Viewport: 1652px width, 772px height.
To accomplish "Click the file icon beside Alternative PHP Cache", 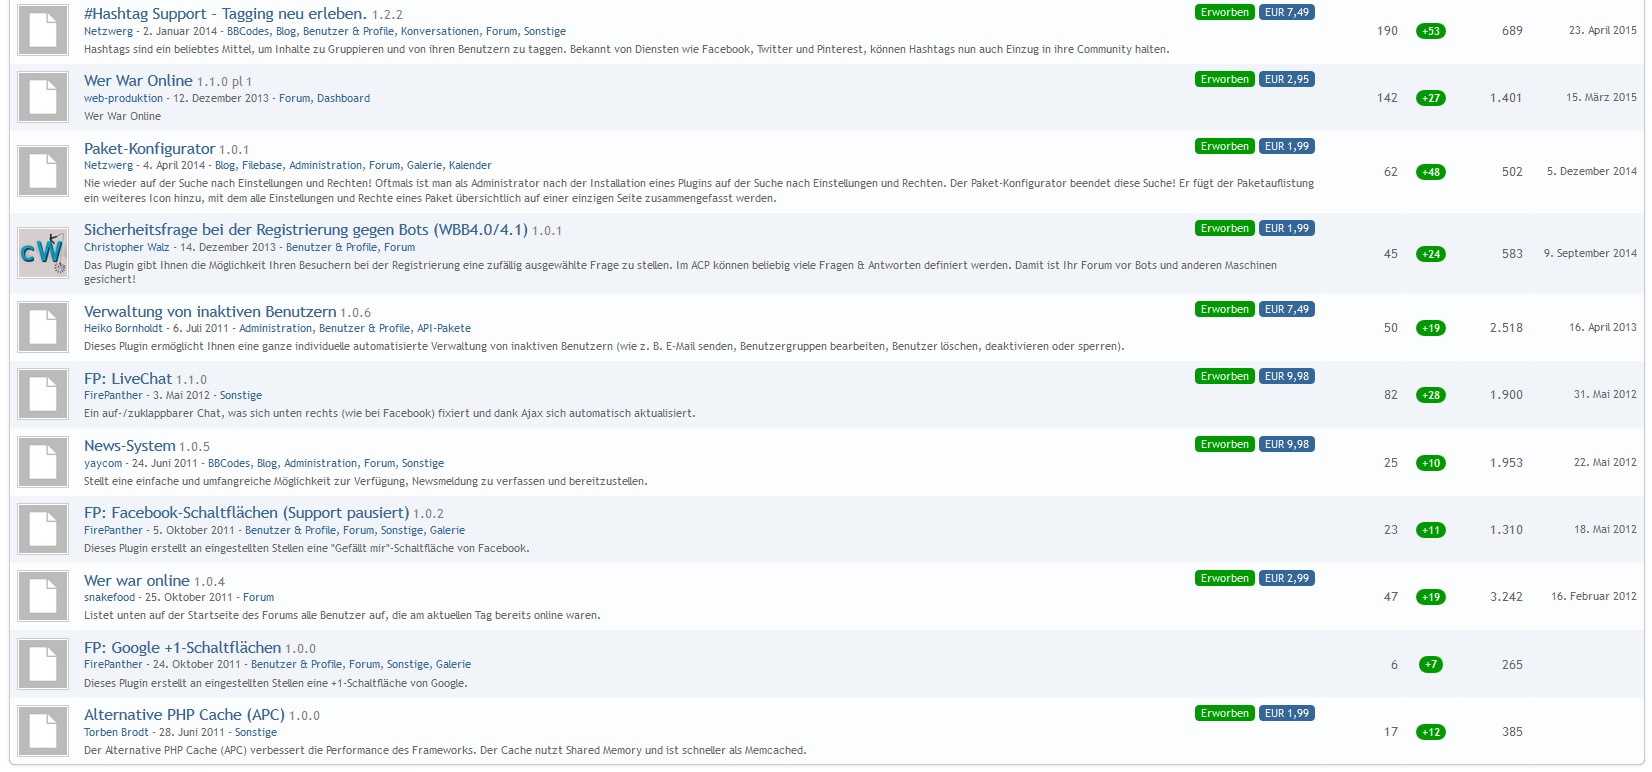I will coord(43,731).
